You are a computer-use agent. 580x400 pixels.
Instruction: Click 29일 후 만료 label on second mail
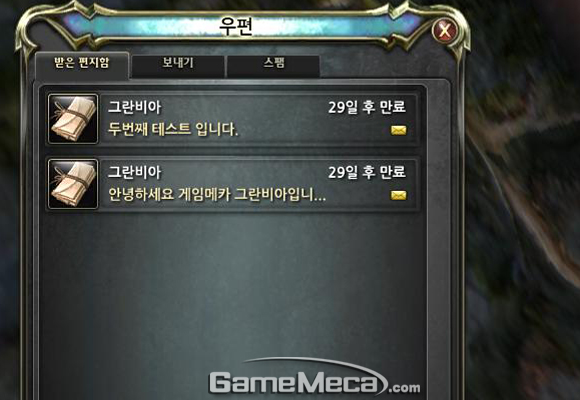click(x=367, y=172)
